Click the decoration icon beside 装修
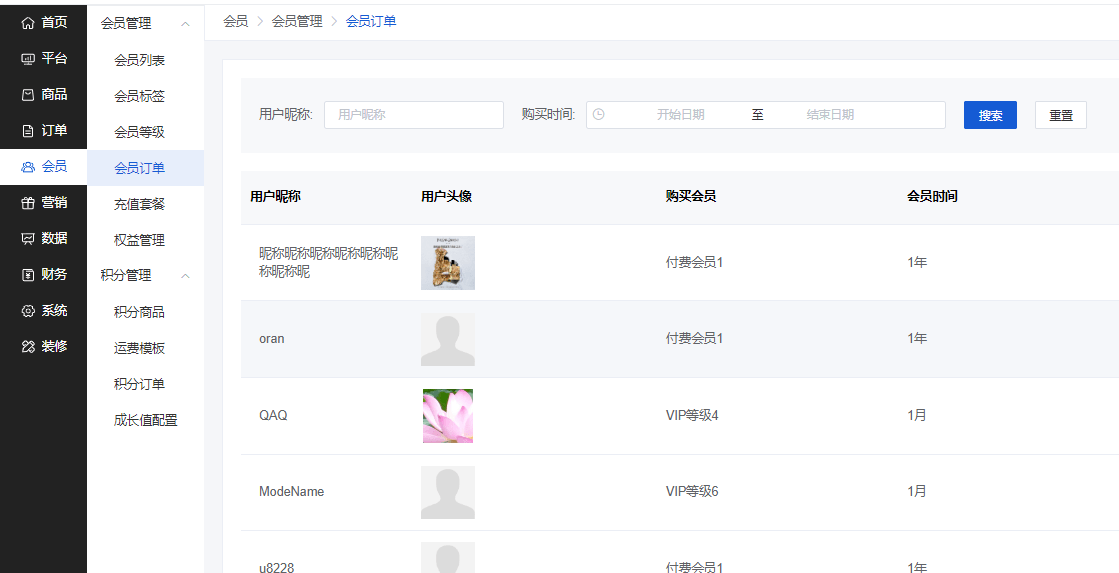Screen dimensions: 1119x573 tap(28, 347)
